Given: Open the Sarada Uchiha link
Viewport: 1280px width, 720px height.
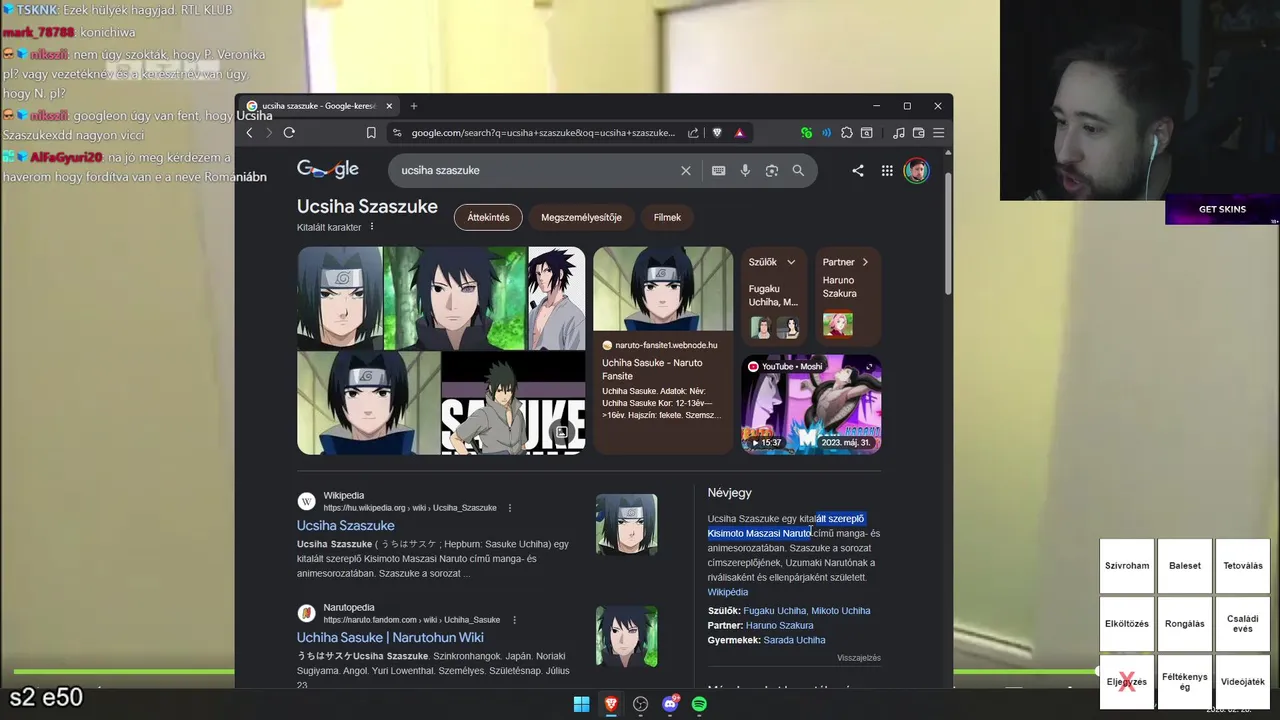Looking at the screenshot, I should pyautogui.click(x=794, y=640).
